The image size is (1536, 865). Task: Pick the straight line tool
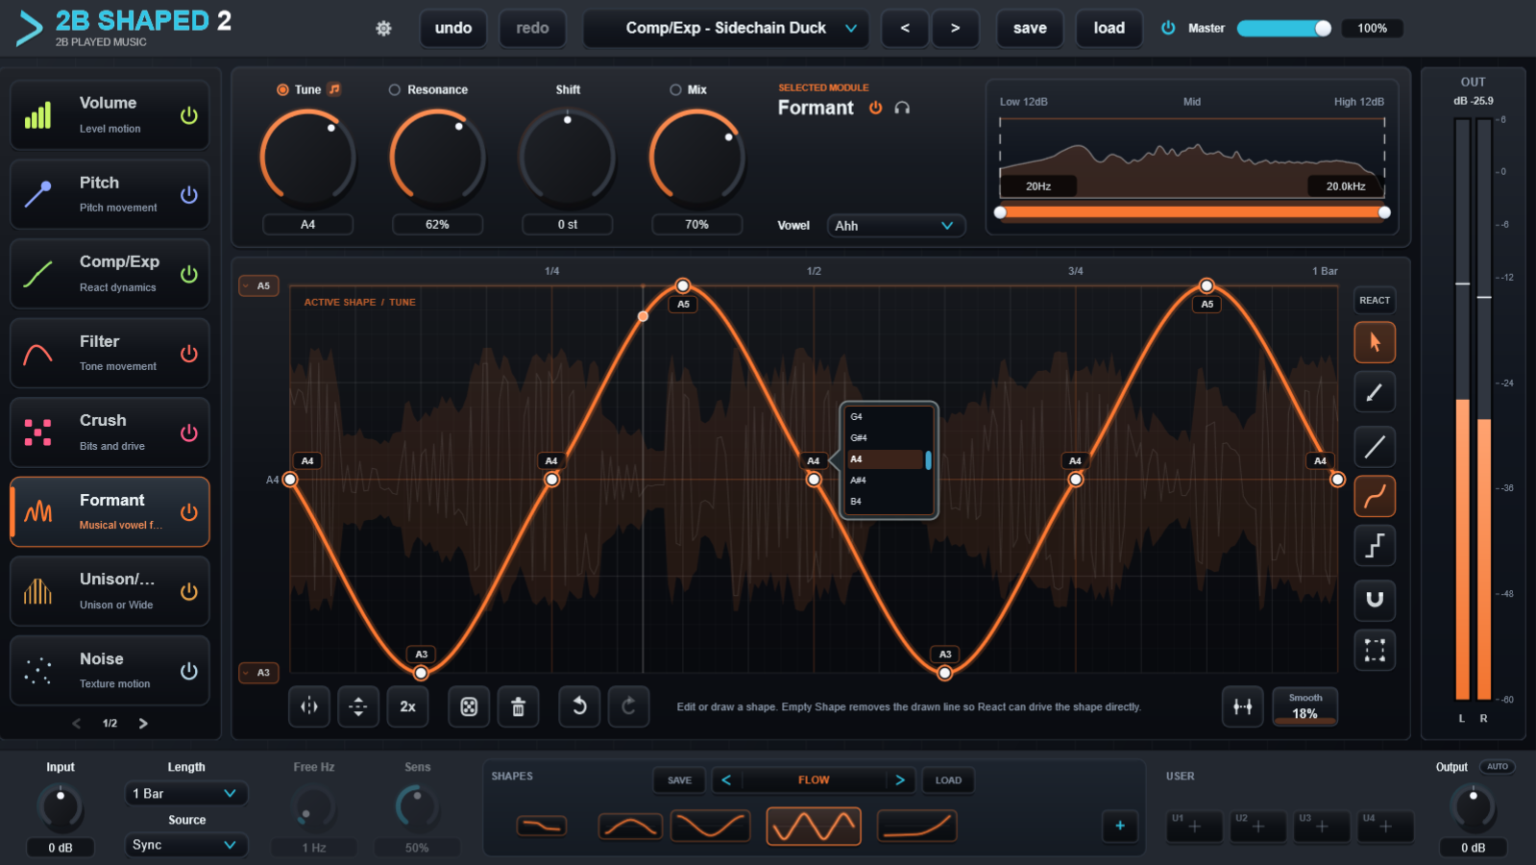tap(1375, 446)
